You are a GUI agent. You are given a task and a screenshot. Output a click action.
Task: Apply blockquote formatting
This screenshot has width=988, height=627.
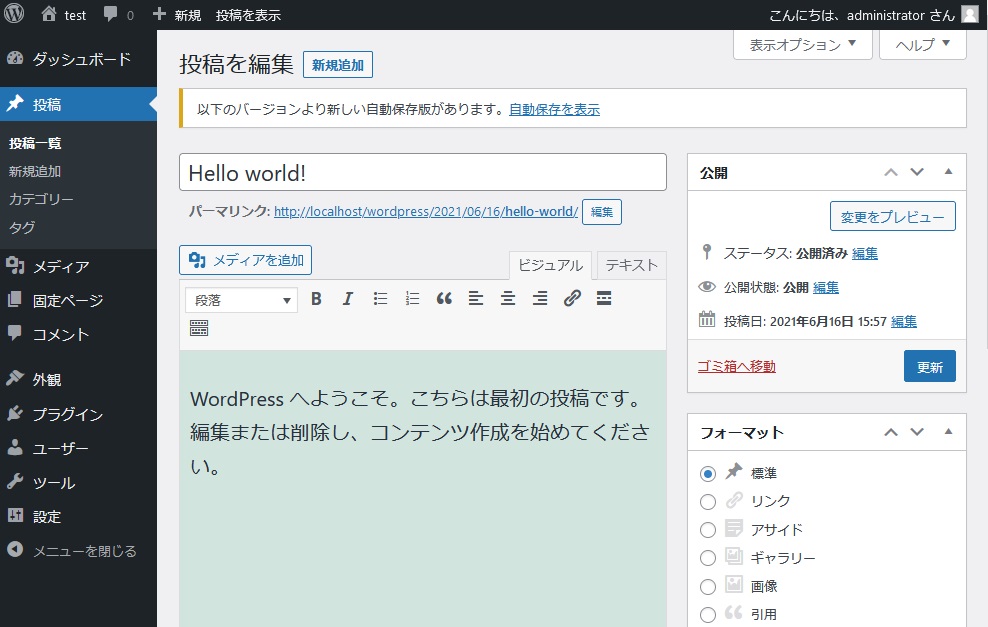444,299
